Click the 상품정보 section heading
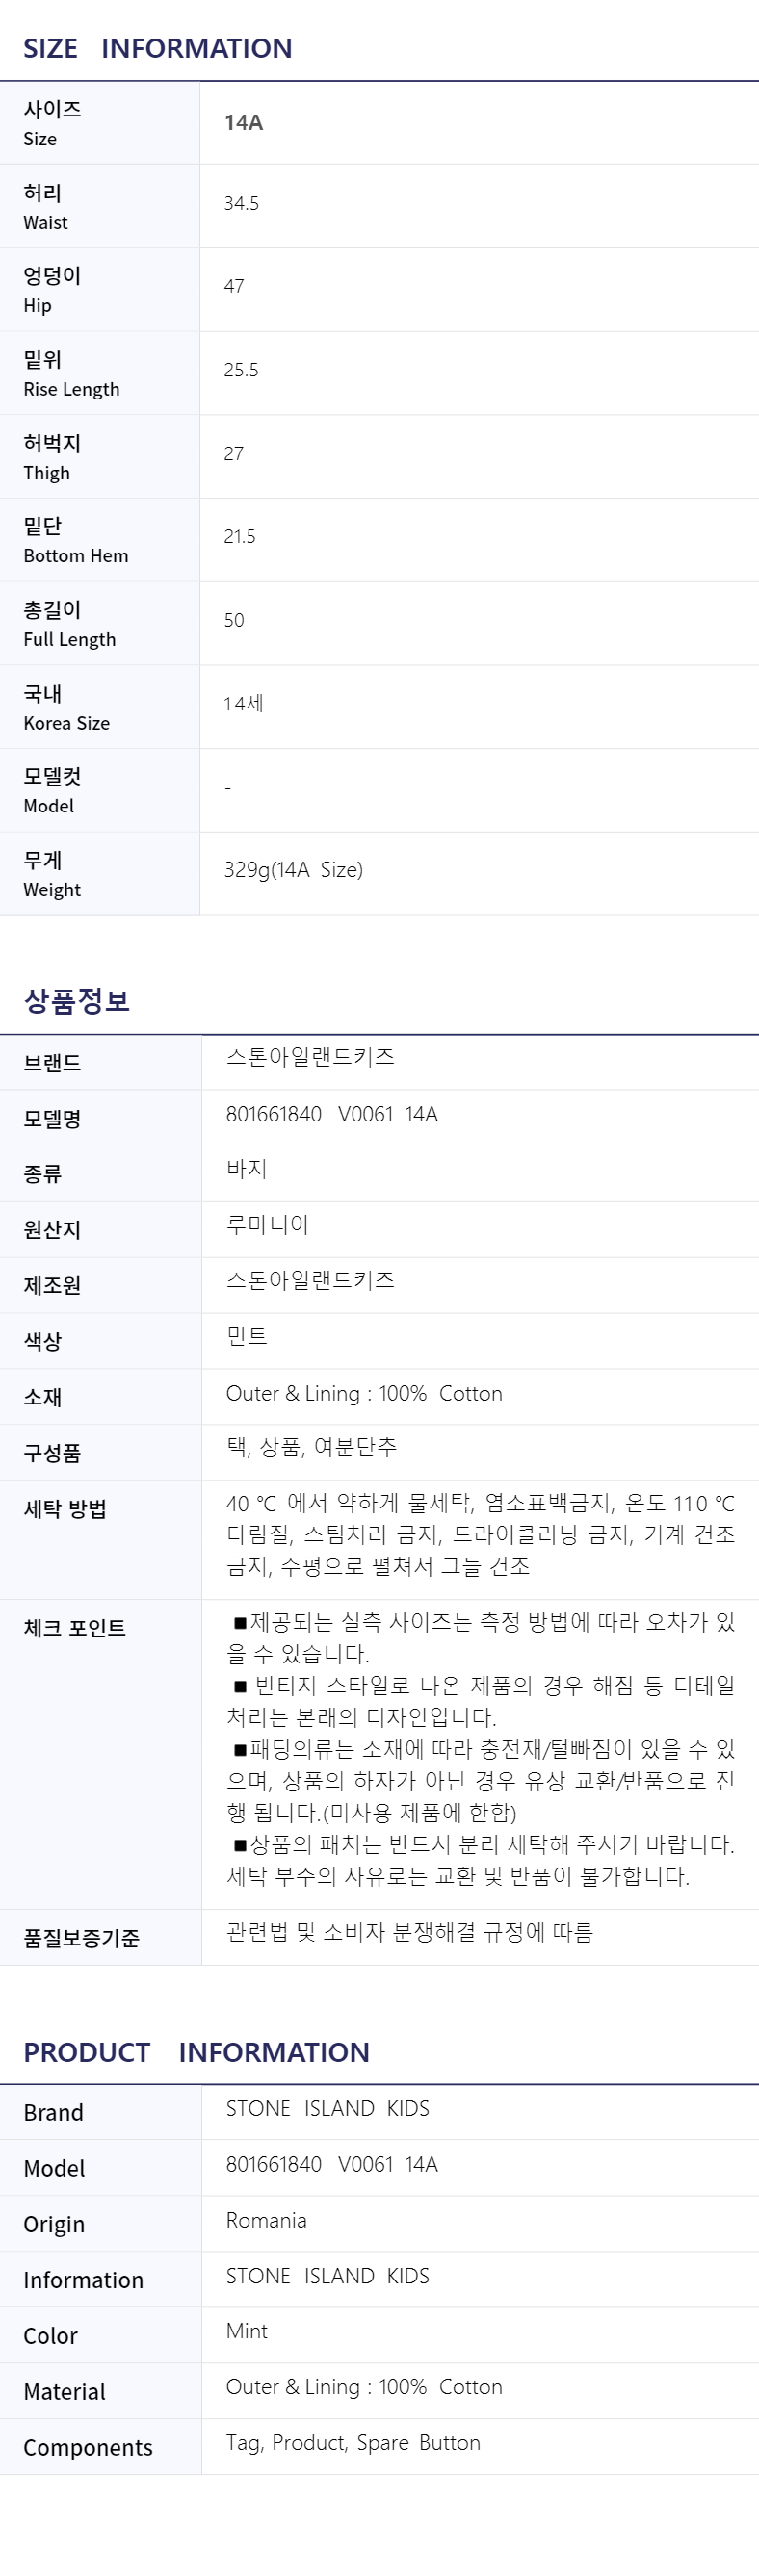The image size is (759, 2576). [x=77, y=1000]
